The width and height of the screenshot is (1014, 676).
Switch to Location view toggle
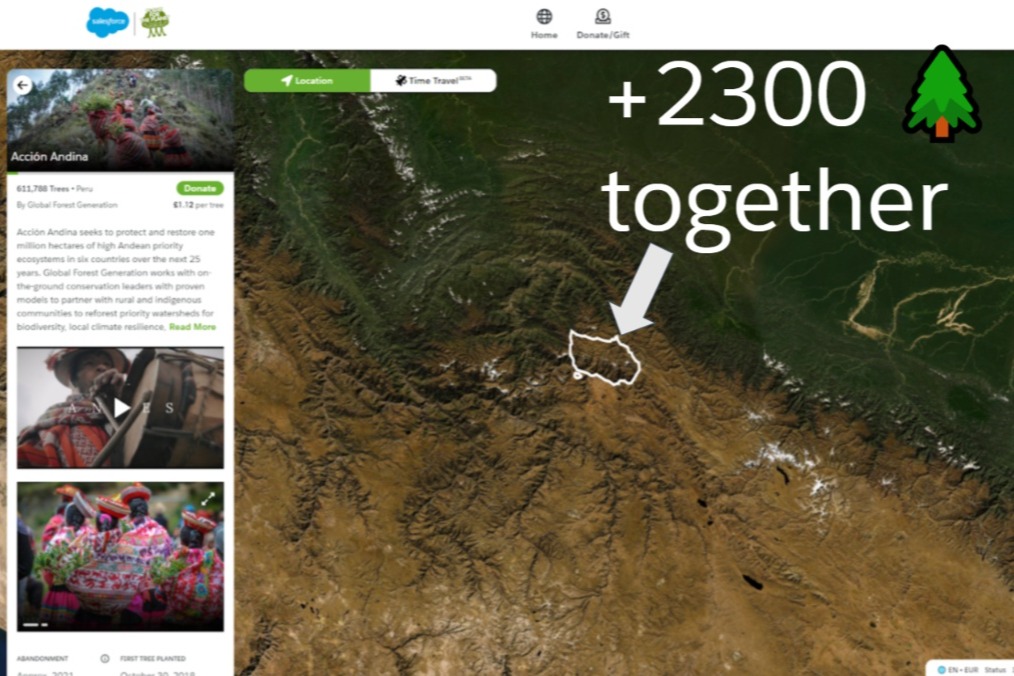(307, 81)
